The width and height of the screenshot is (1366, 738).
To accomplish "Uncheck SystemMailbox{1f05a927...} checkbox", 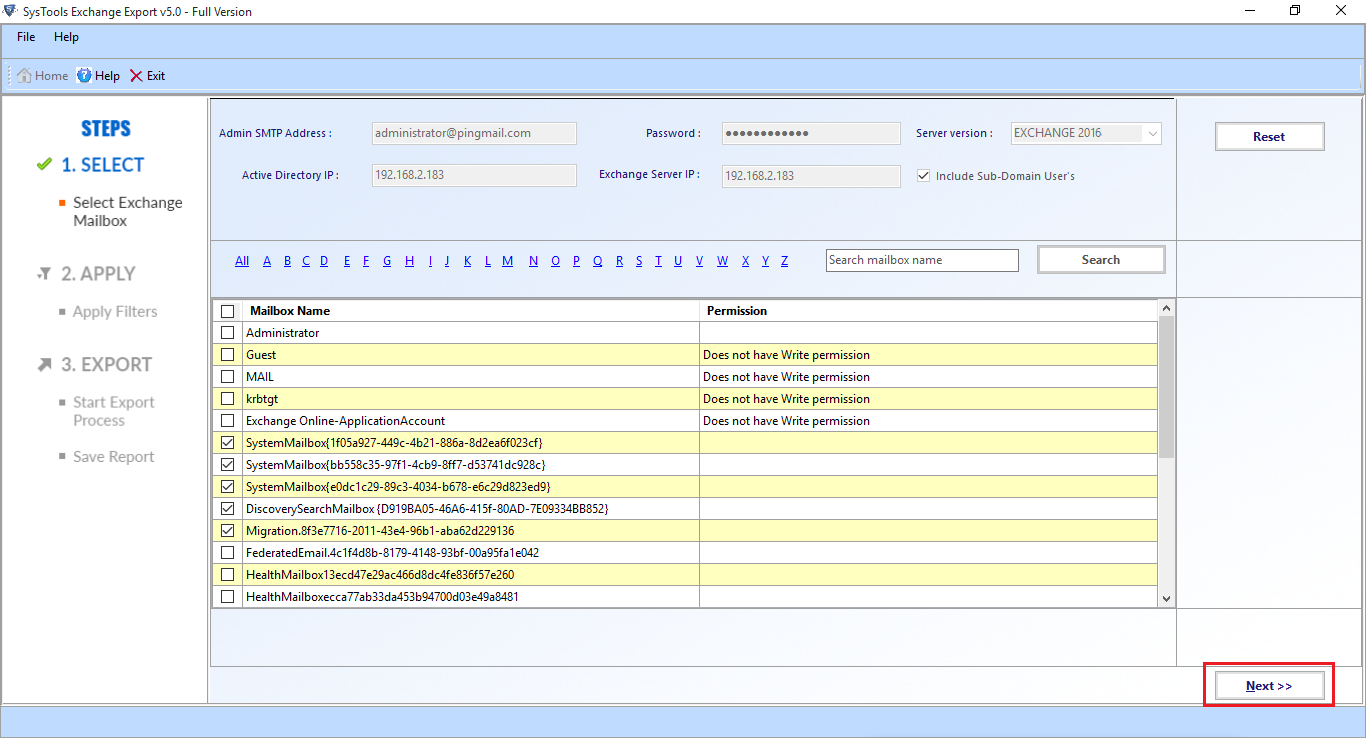I will (x=227, y=443).
